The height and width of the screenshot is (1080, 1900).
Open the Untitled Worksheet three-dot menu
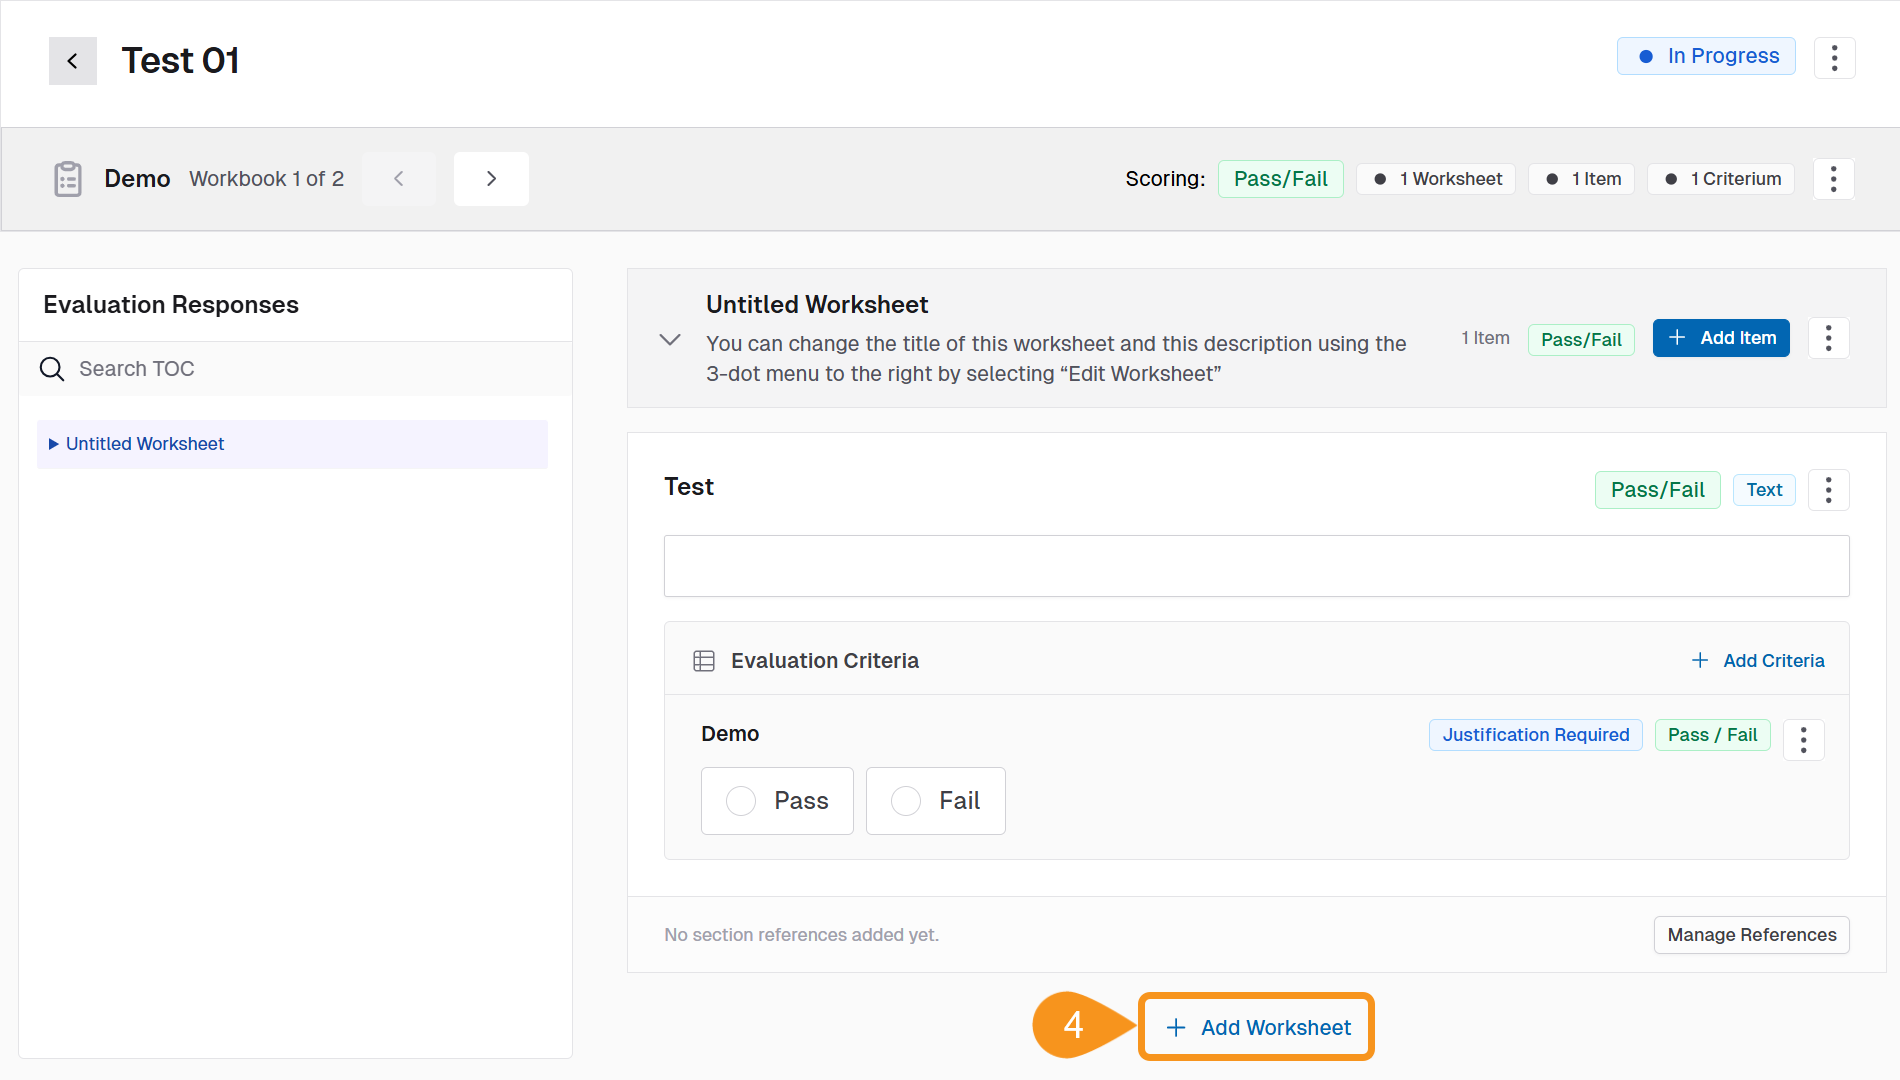tap(1828, 338)
